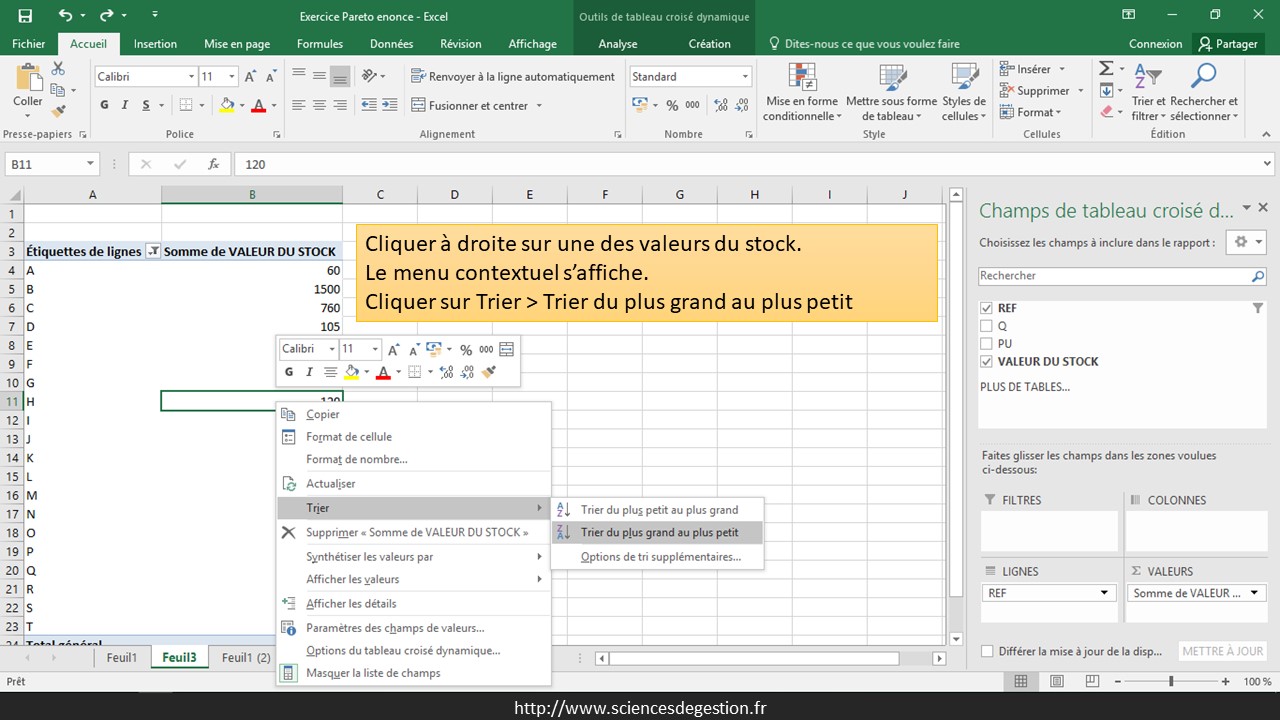Select Trier du plus grand au plus petit
Viewport: 1280px width, 720px height.
pyautogui.click(x=659, y=533)
